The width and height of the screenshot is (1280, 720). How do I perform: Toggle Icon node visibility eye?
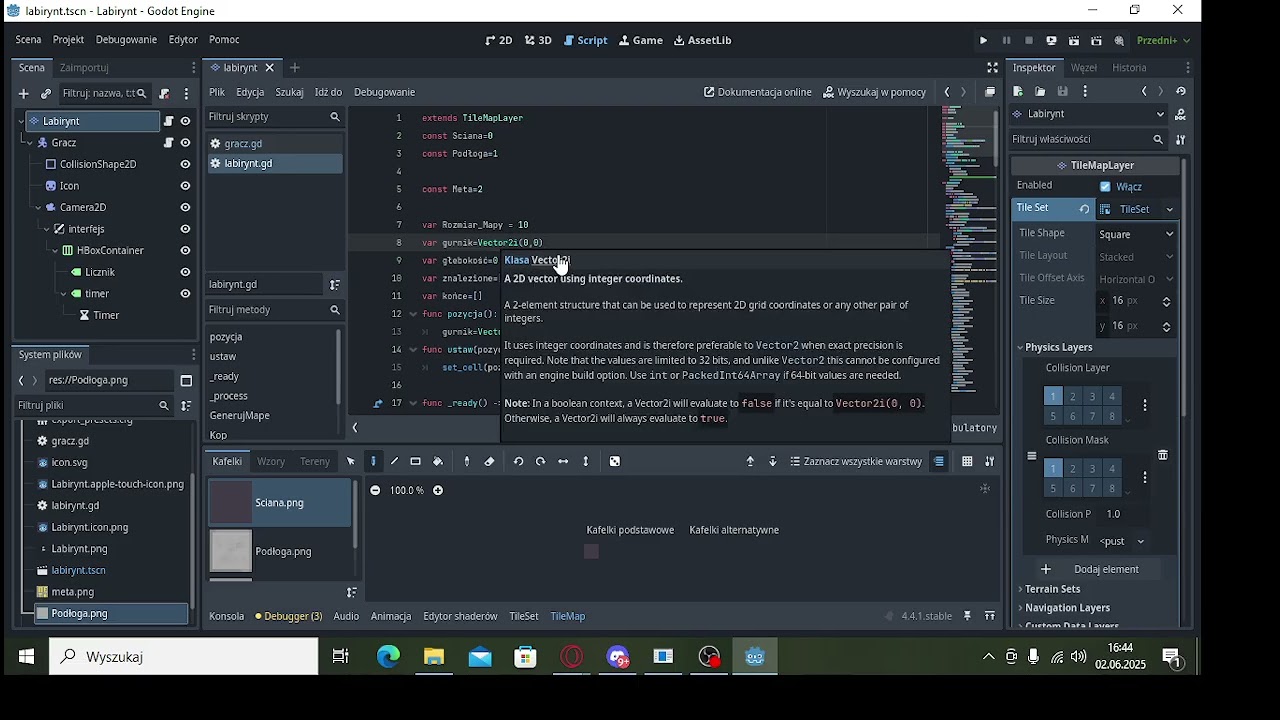pyautogui.click(x=185, y=186)
